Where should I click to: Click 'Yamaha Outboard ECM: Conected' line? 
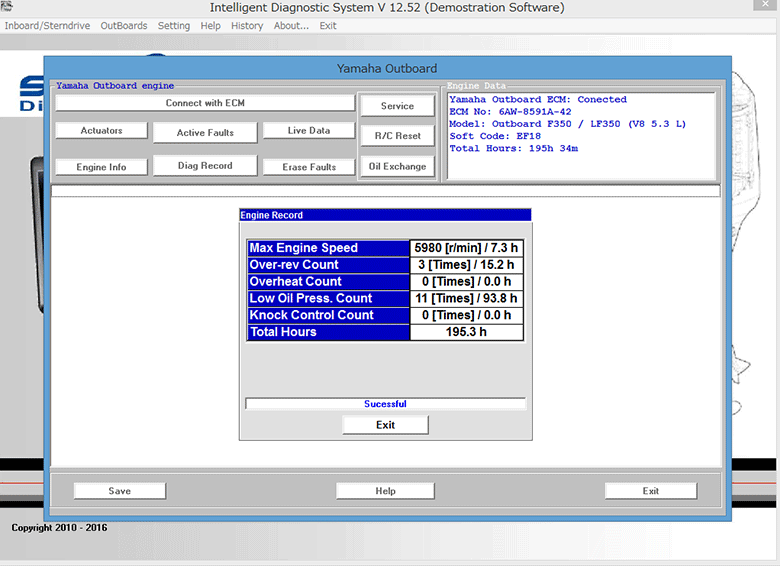click(538, 99)
